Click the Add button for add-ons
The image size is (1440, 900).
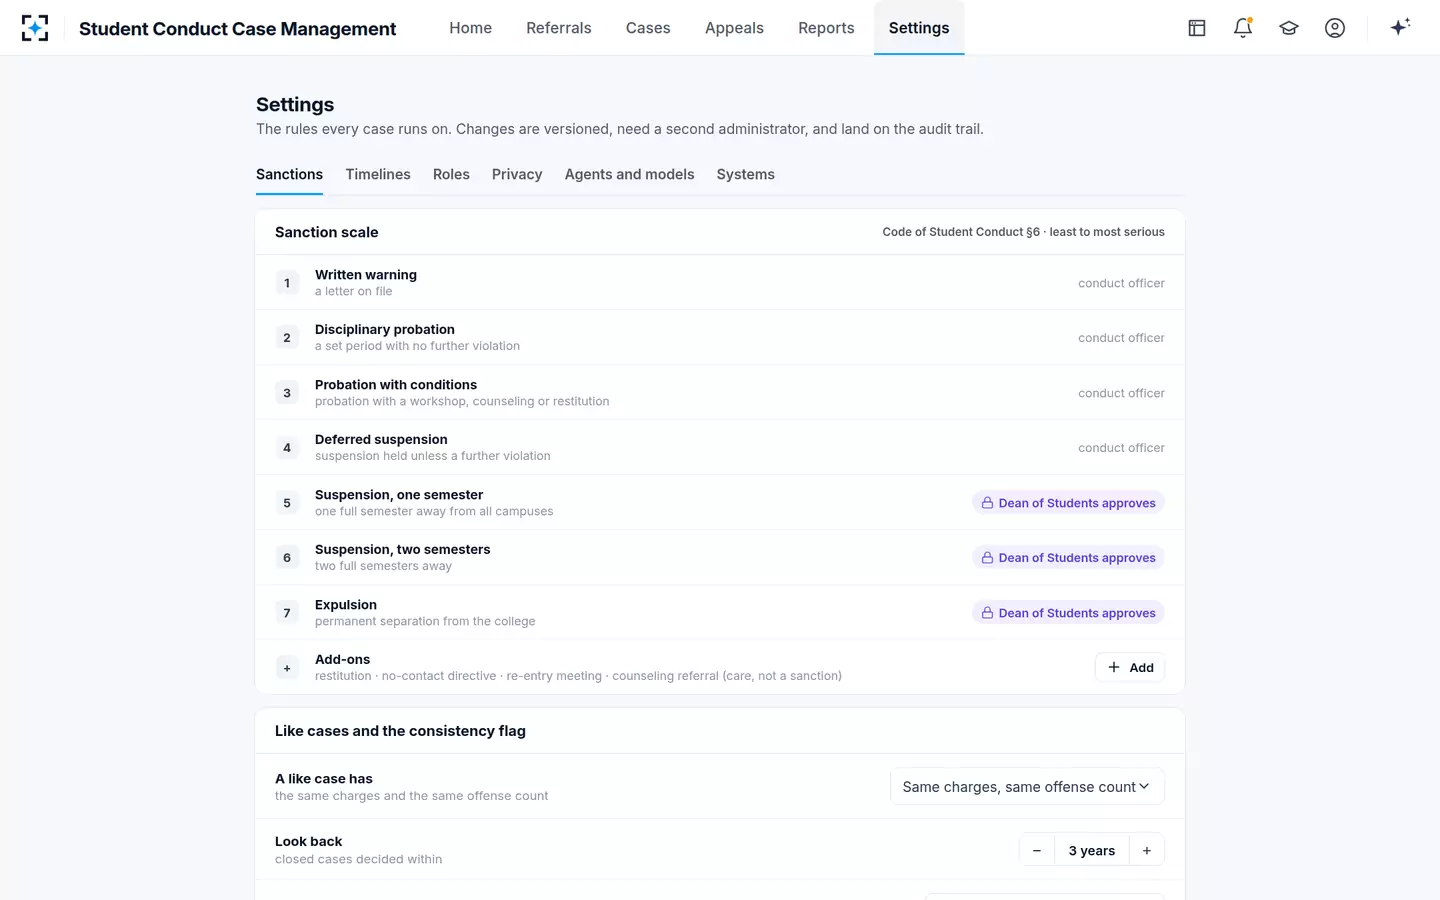(1130, 668)
